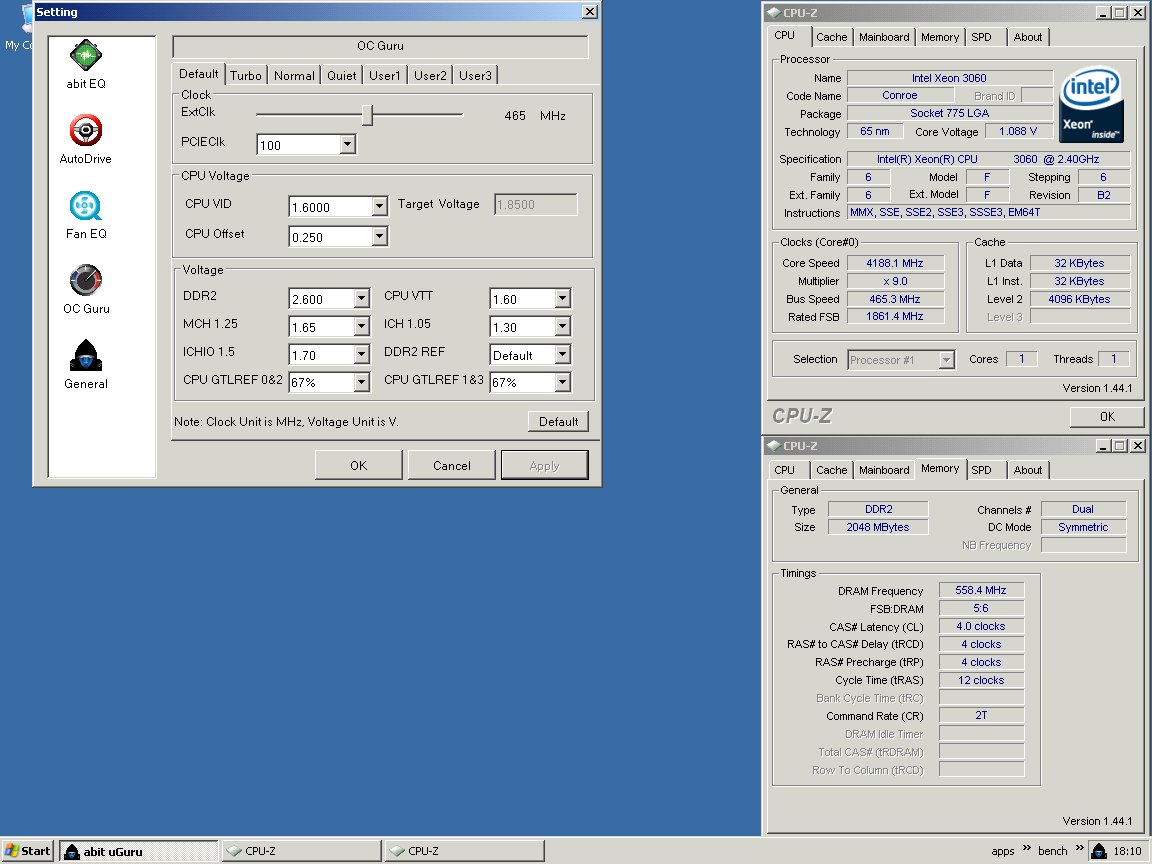Expand the bench toolbar chevron in taskbar
This screenshot has height=864, width=1152.
(x=1079, y=848)
